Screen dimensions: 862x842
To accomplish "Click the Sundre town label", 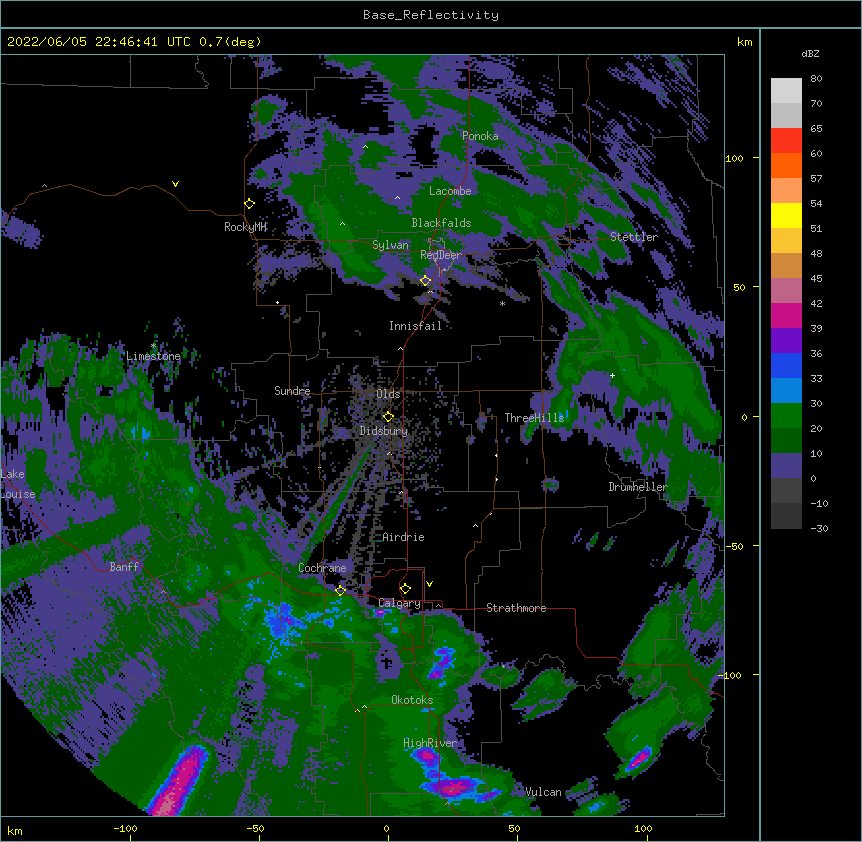I will pyautogui.click(x=292, y=391).
